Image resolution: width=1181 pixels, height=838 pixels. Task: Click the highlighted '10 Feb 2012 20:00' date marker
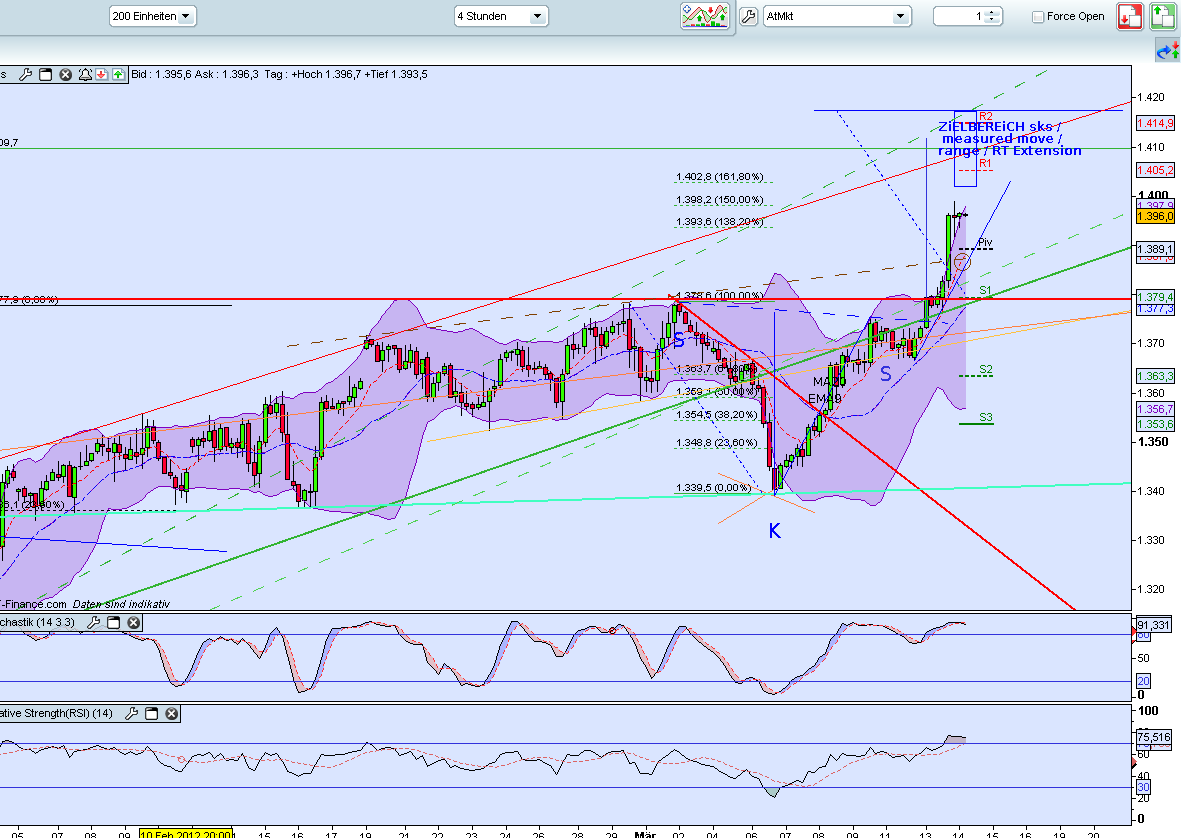[x=186, y=833]
